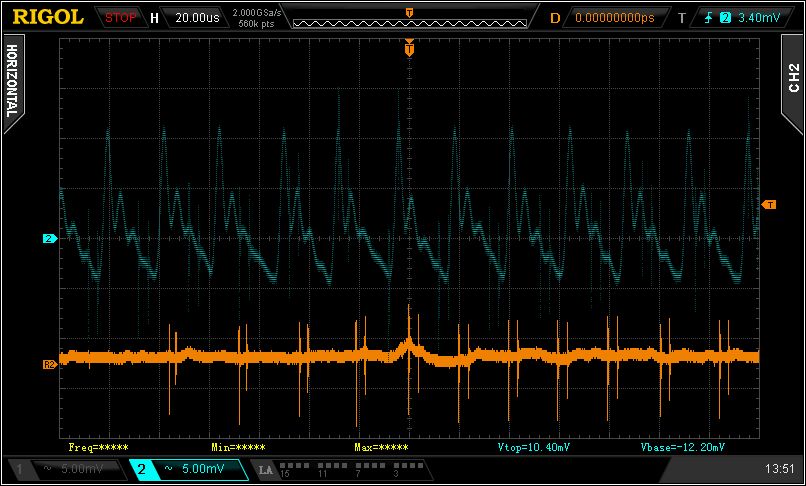Click the trigger level value 3.40mV
This screenshot has width=806, height=486.
(x=759, y=18)
